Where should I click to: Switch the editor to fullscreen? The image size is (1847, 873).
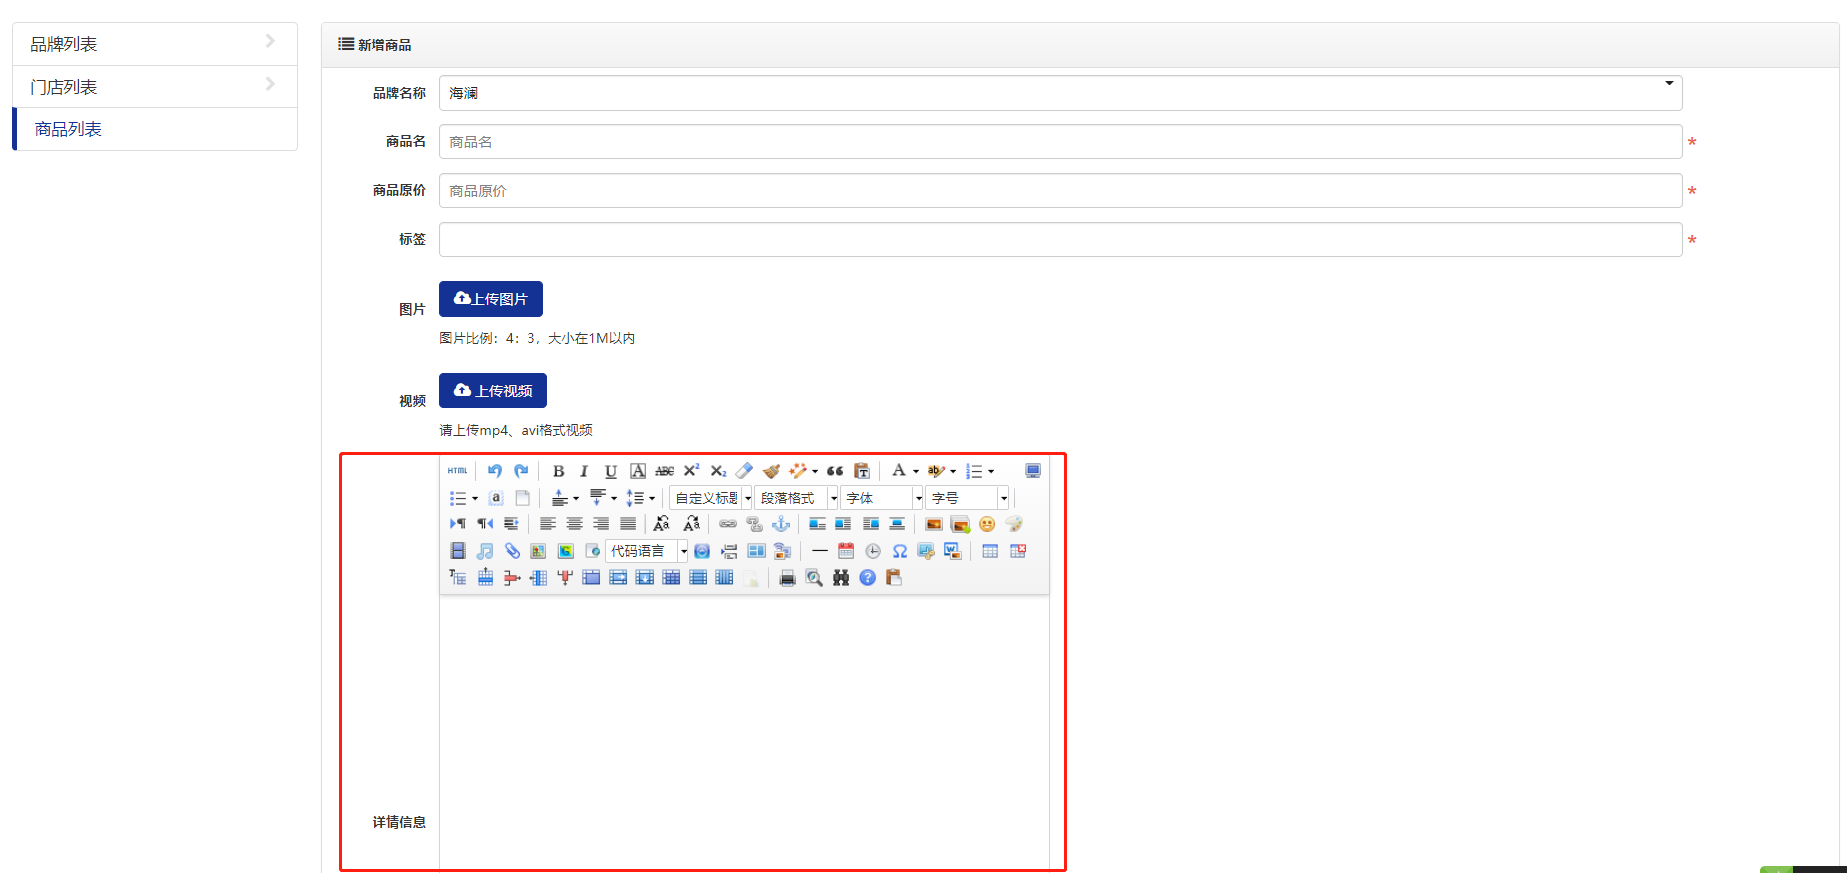pyautogui.click(x=1033, y=471)
